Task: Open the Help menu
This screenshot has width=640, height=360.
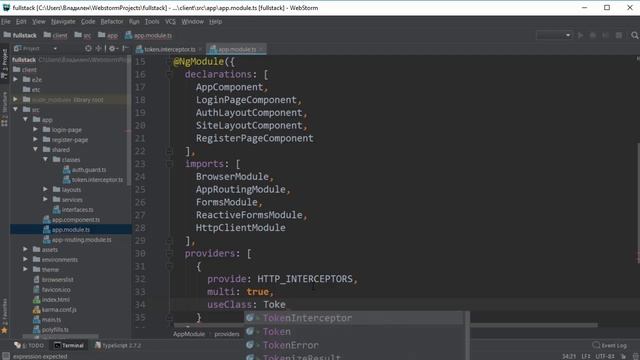Action: pos(216,22)
